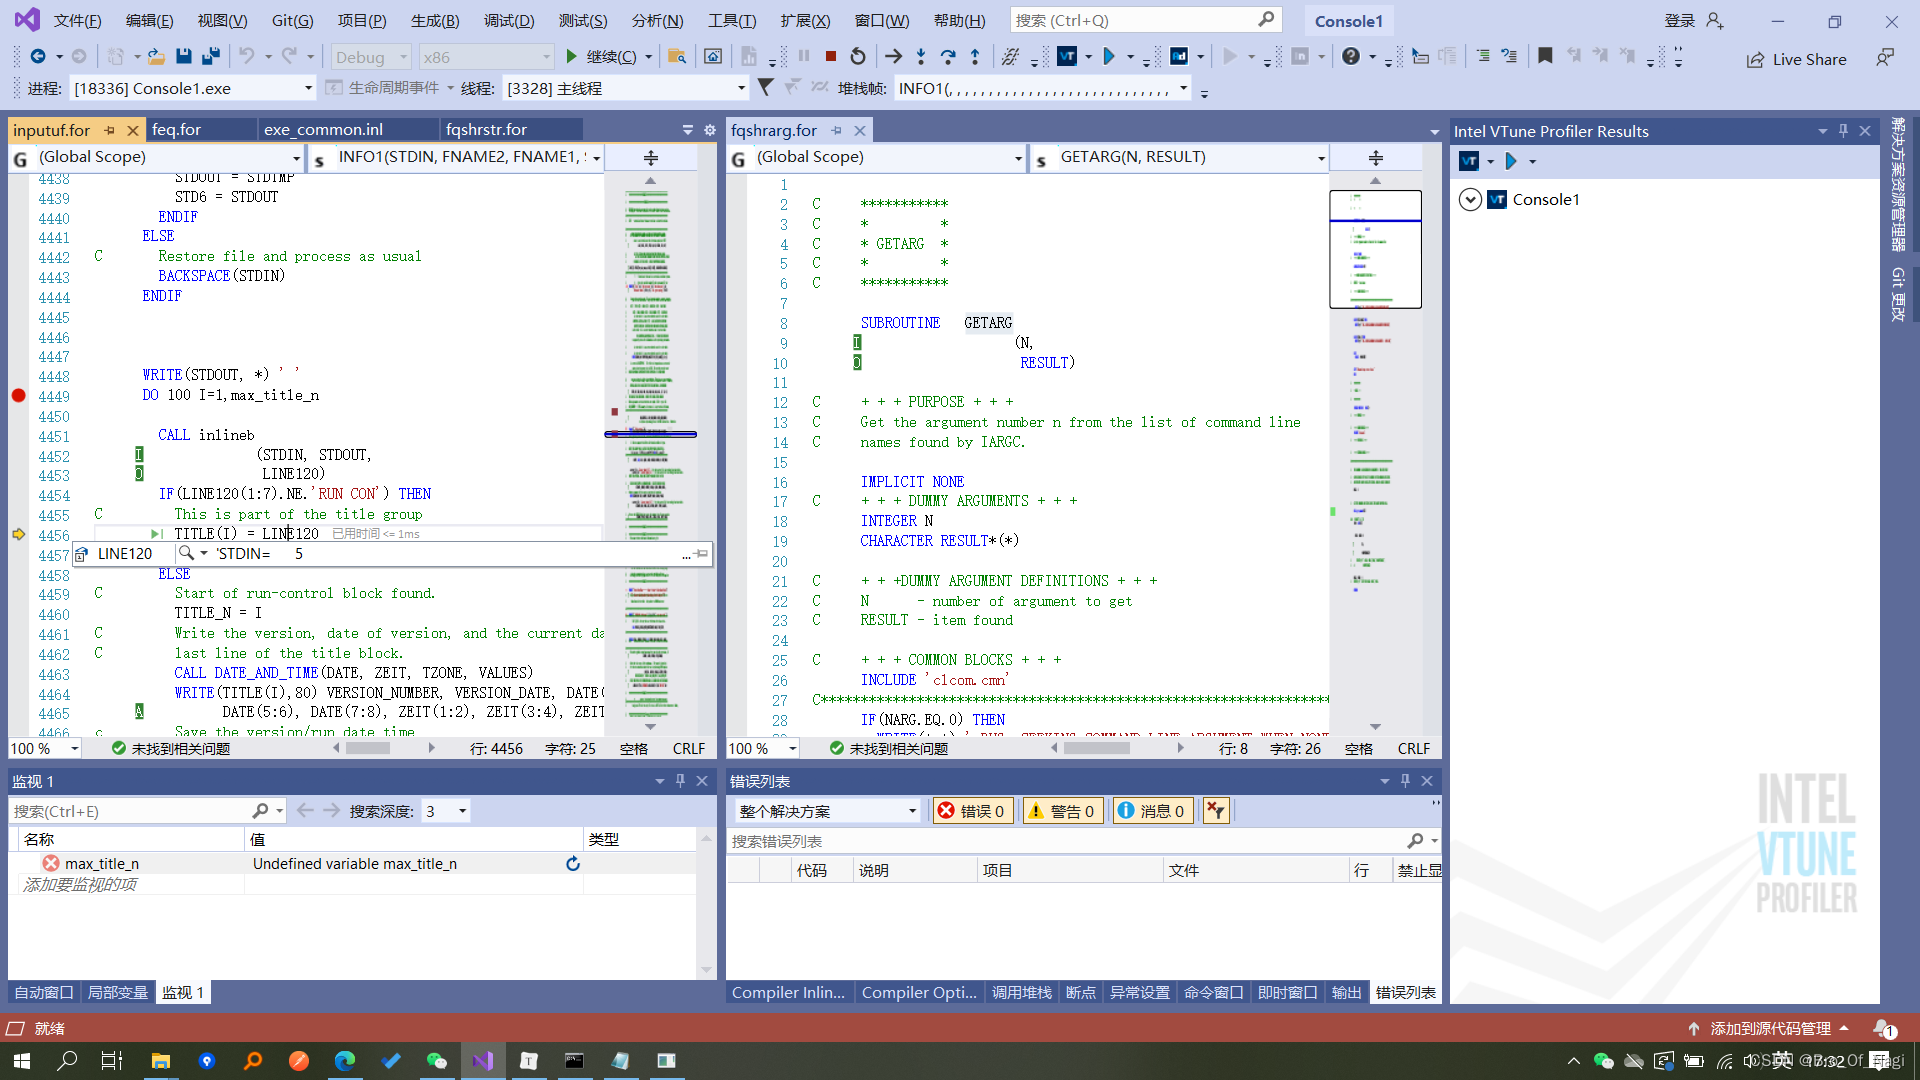Expand the Console1 node in VTune results
Screen dimensions: 1920x1080
pyautogui.click(x=1470, y=199)
